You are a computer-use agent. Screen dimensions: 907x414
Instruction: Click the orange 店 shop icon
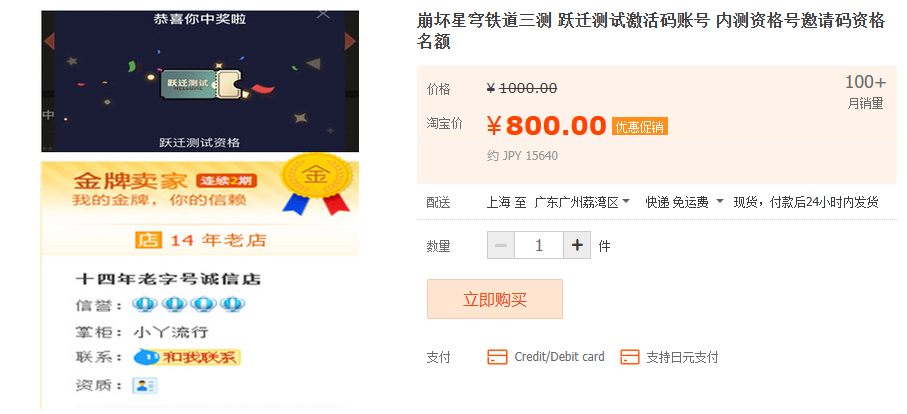point(147,240)
